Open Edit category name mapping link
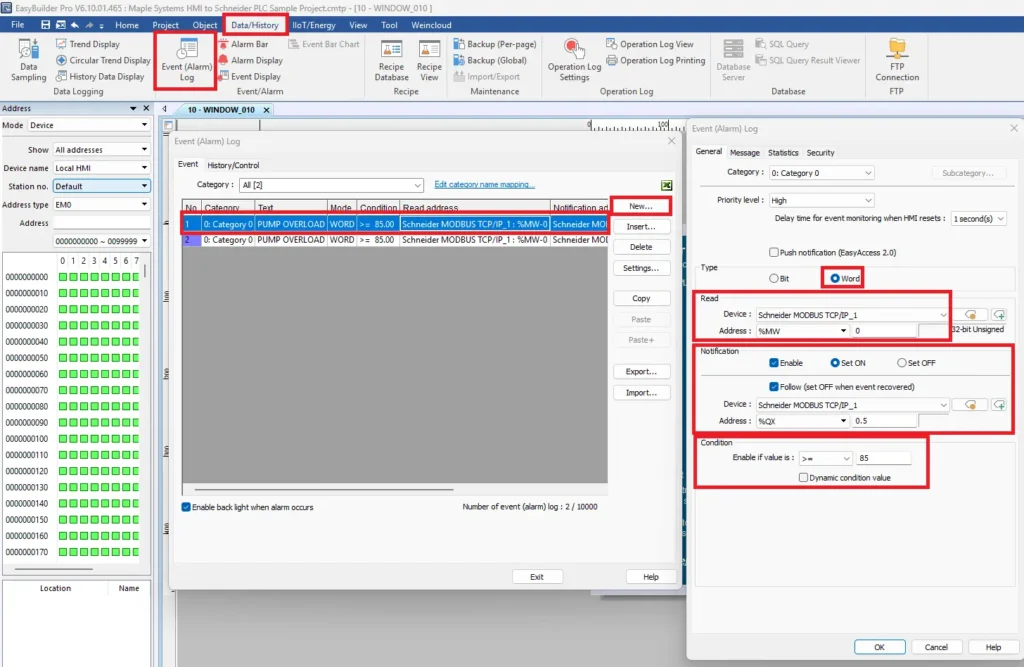The width and height of the screenshot is (1024, 667). point(485,185)
